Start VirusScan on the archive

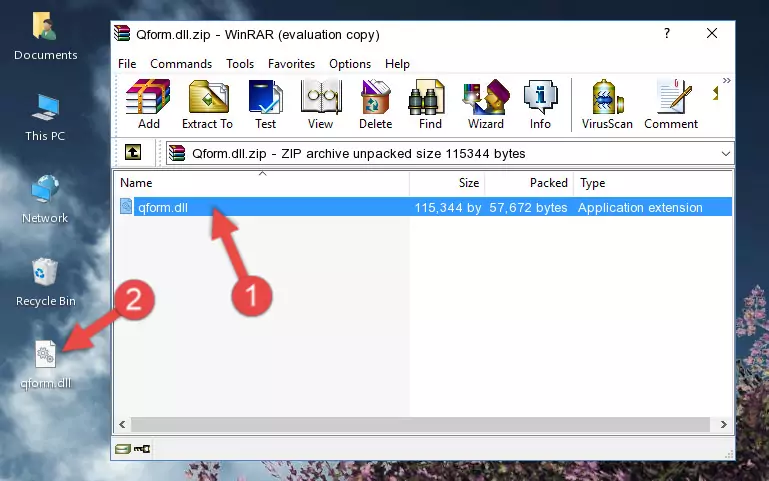[x=607, y=104]
